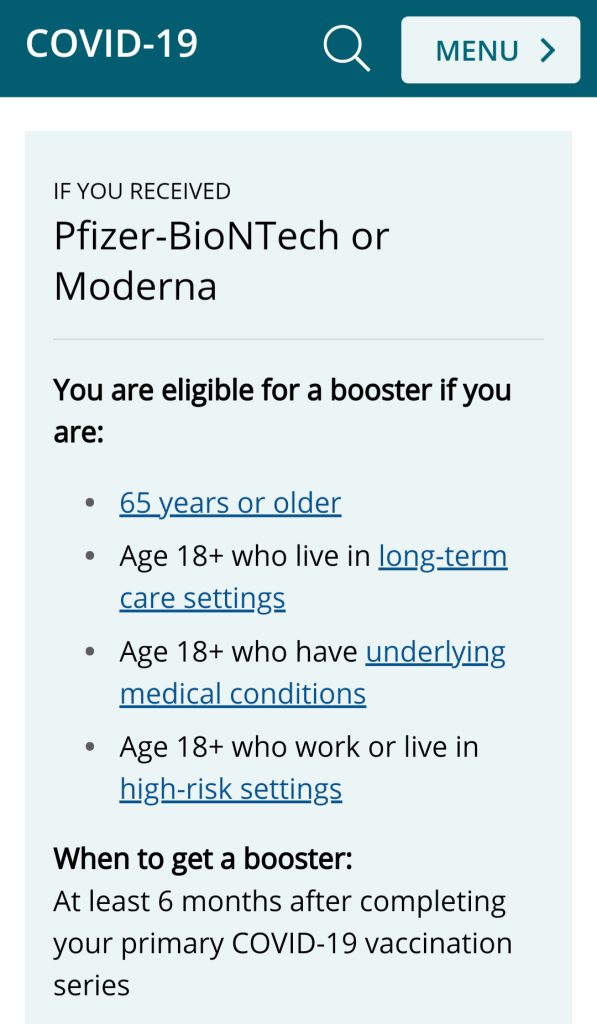Click the "Age 18+ who work or live in" text
This screenshot has height=1024, width=597.
[x=299, y=747]
